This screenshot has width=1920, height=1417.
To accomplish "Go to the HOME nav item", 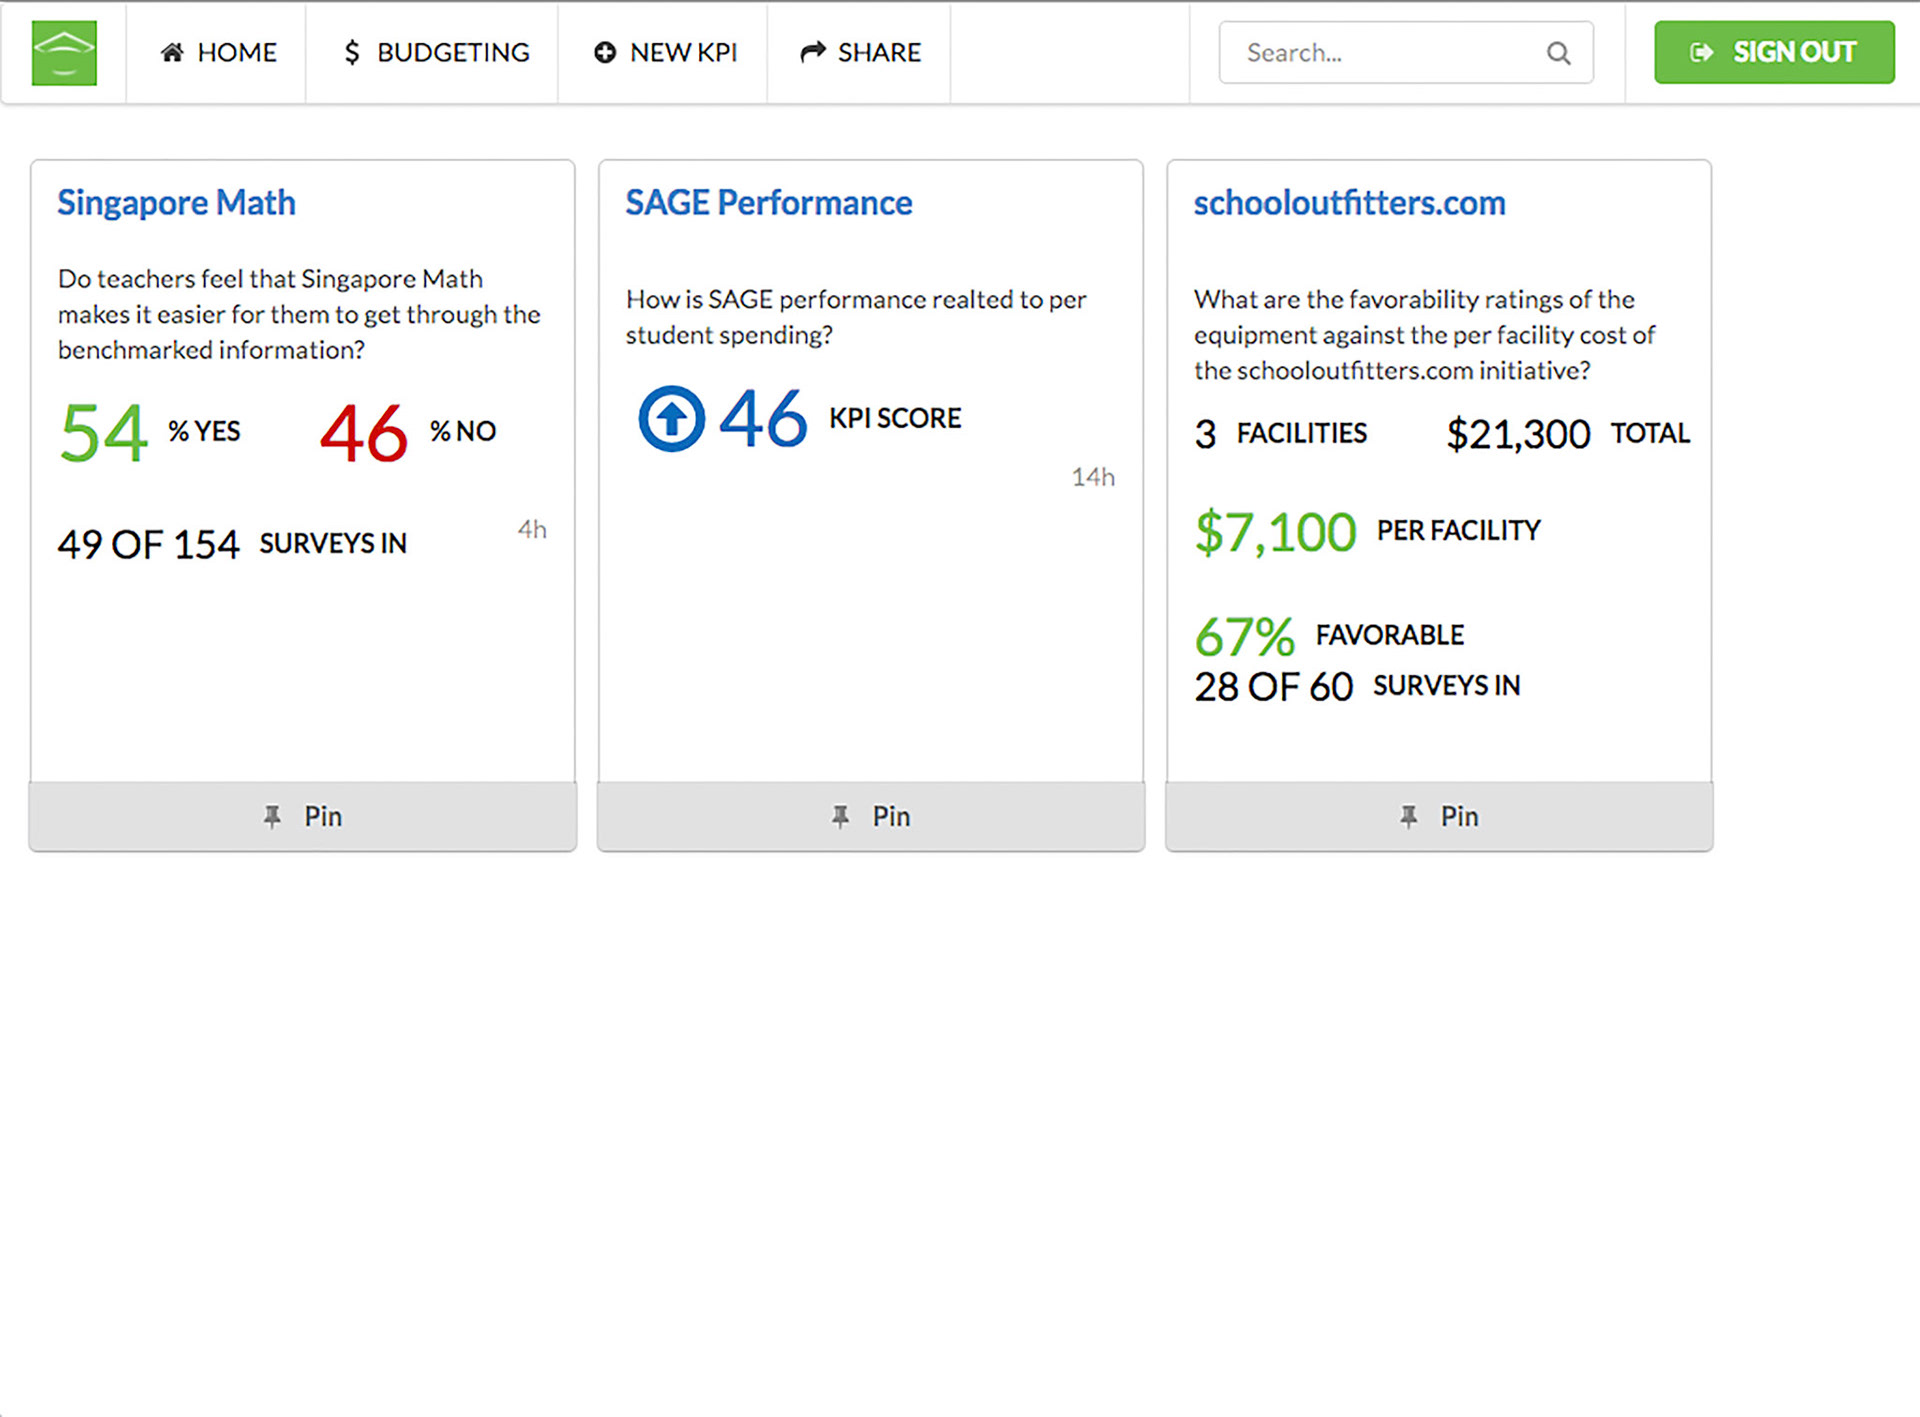I will tap(237, 52).
